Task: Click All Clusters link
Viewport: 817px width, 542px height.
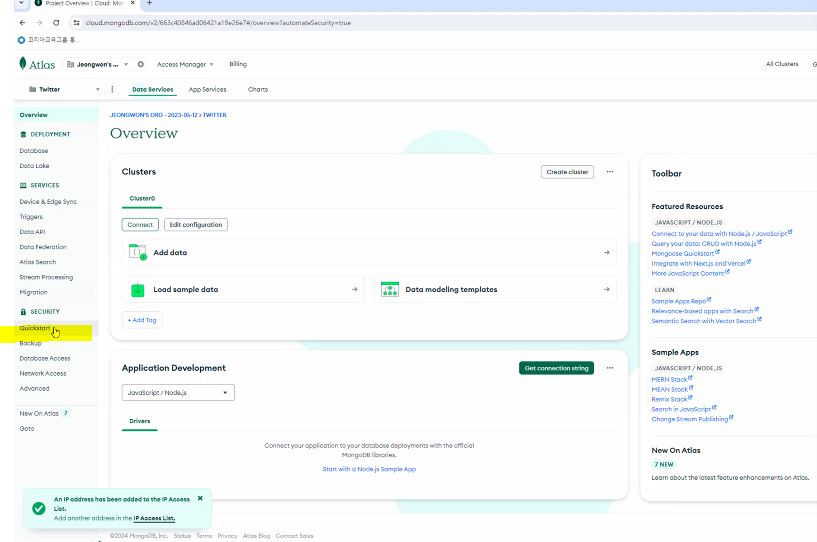Action: pyautogui.click(x=782, y=64)
